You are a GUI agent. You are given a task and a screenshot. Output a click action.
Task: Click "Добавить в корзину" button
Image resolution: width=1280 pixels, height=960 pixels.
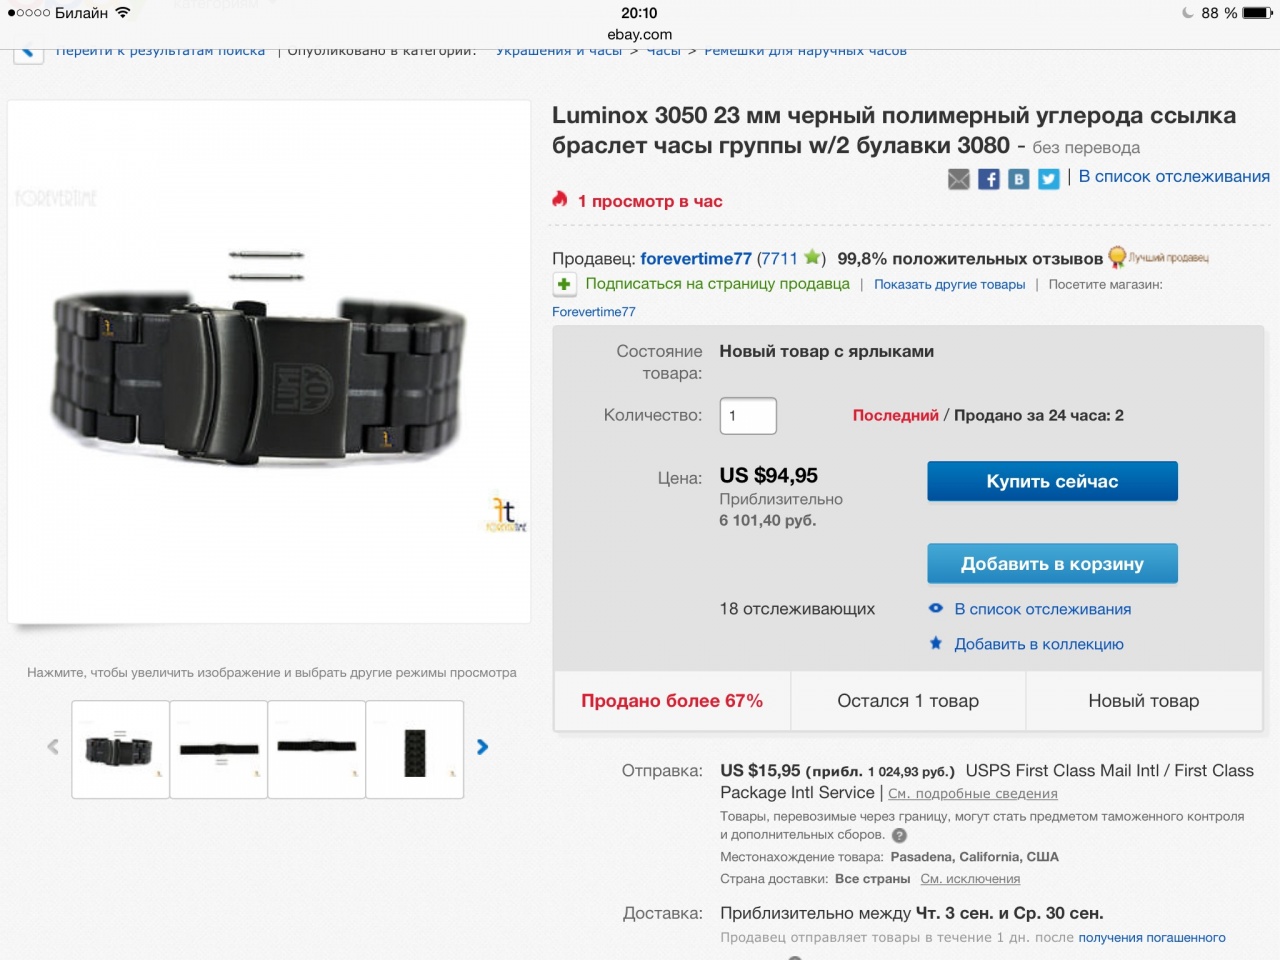tap(1052, 564)
